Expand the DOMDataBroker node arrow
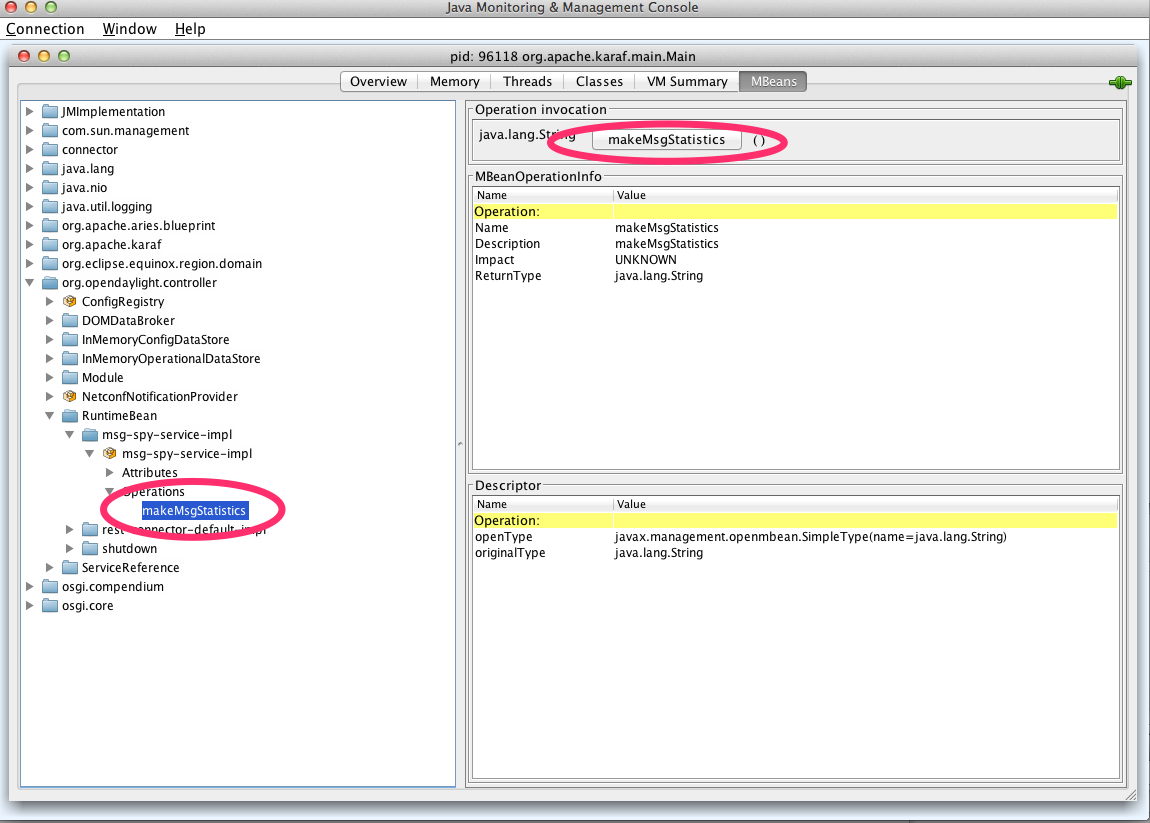 pos(49,321)
